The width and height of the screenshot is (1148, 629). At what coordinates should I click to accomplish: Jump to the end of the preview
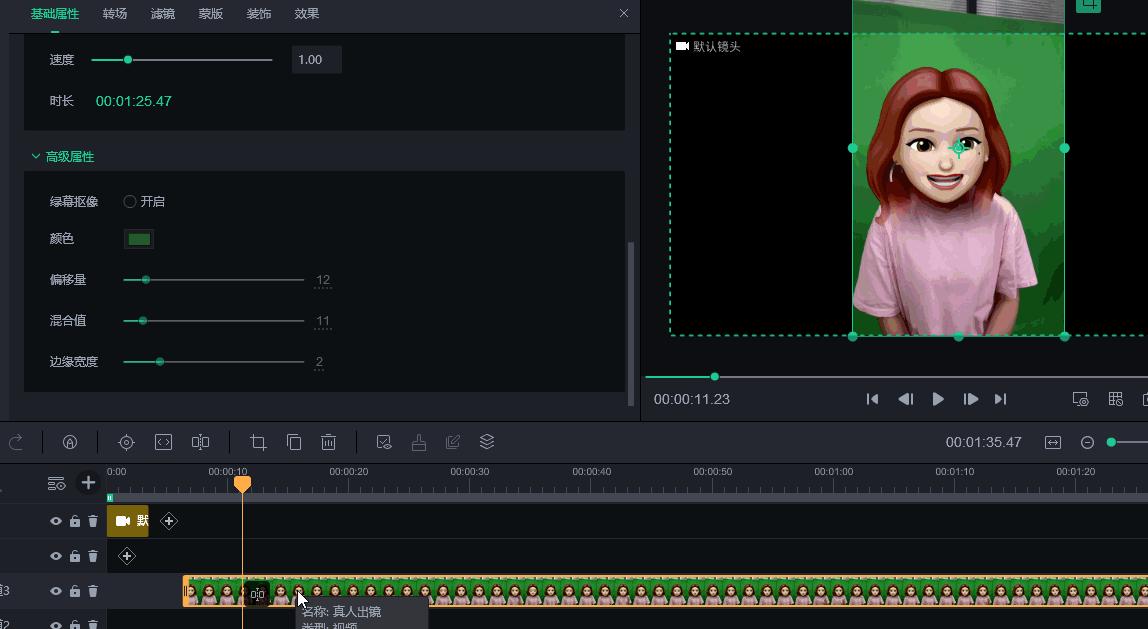coord(1000,399)
